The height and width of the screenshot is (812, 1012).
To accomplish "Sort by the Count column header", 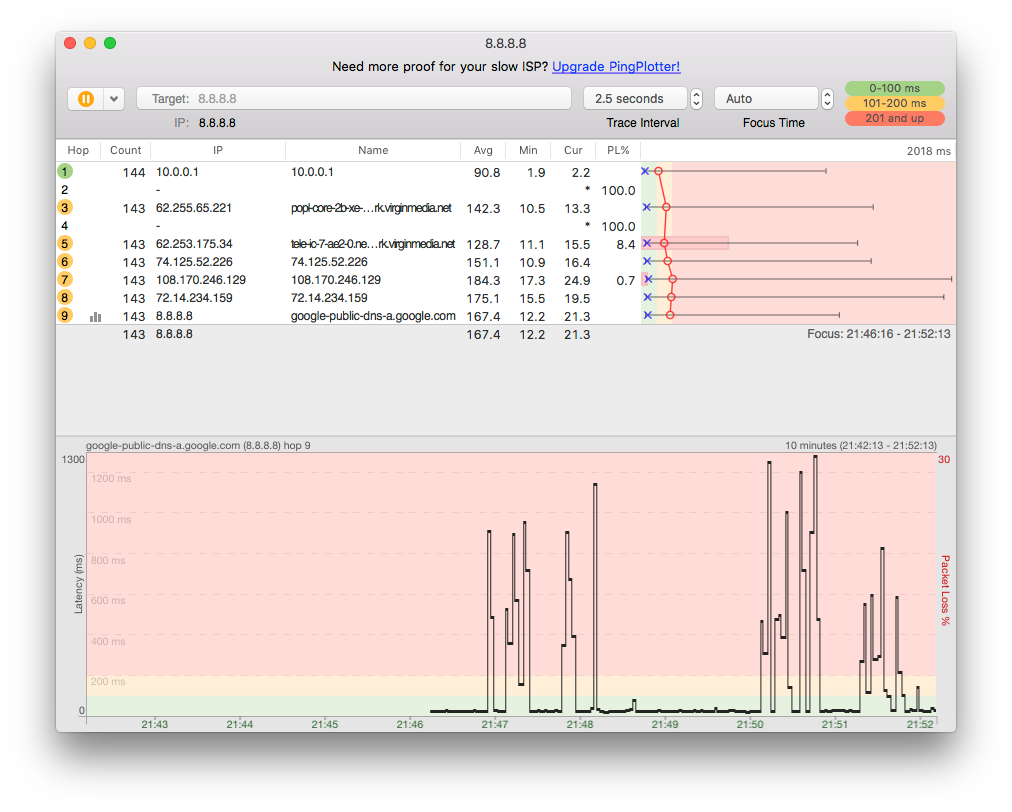I will (x=125, y=150).
